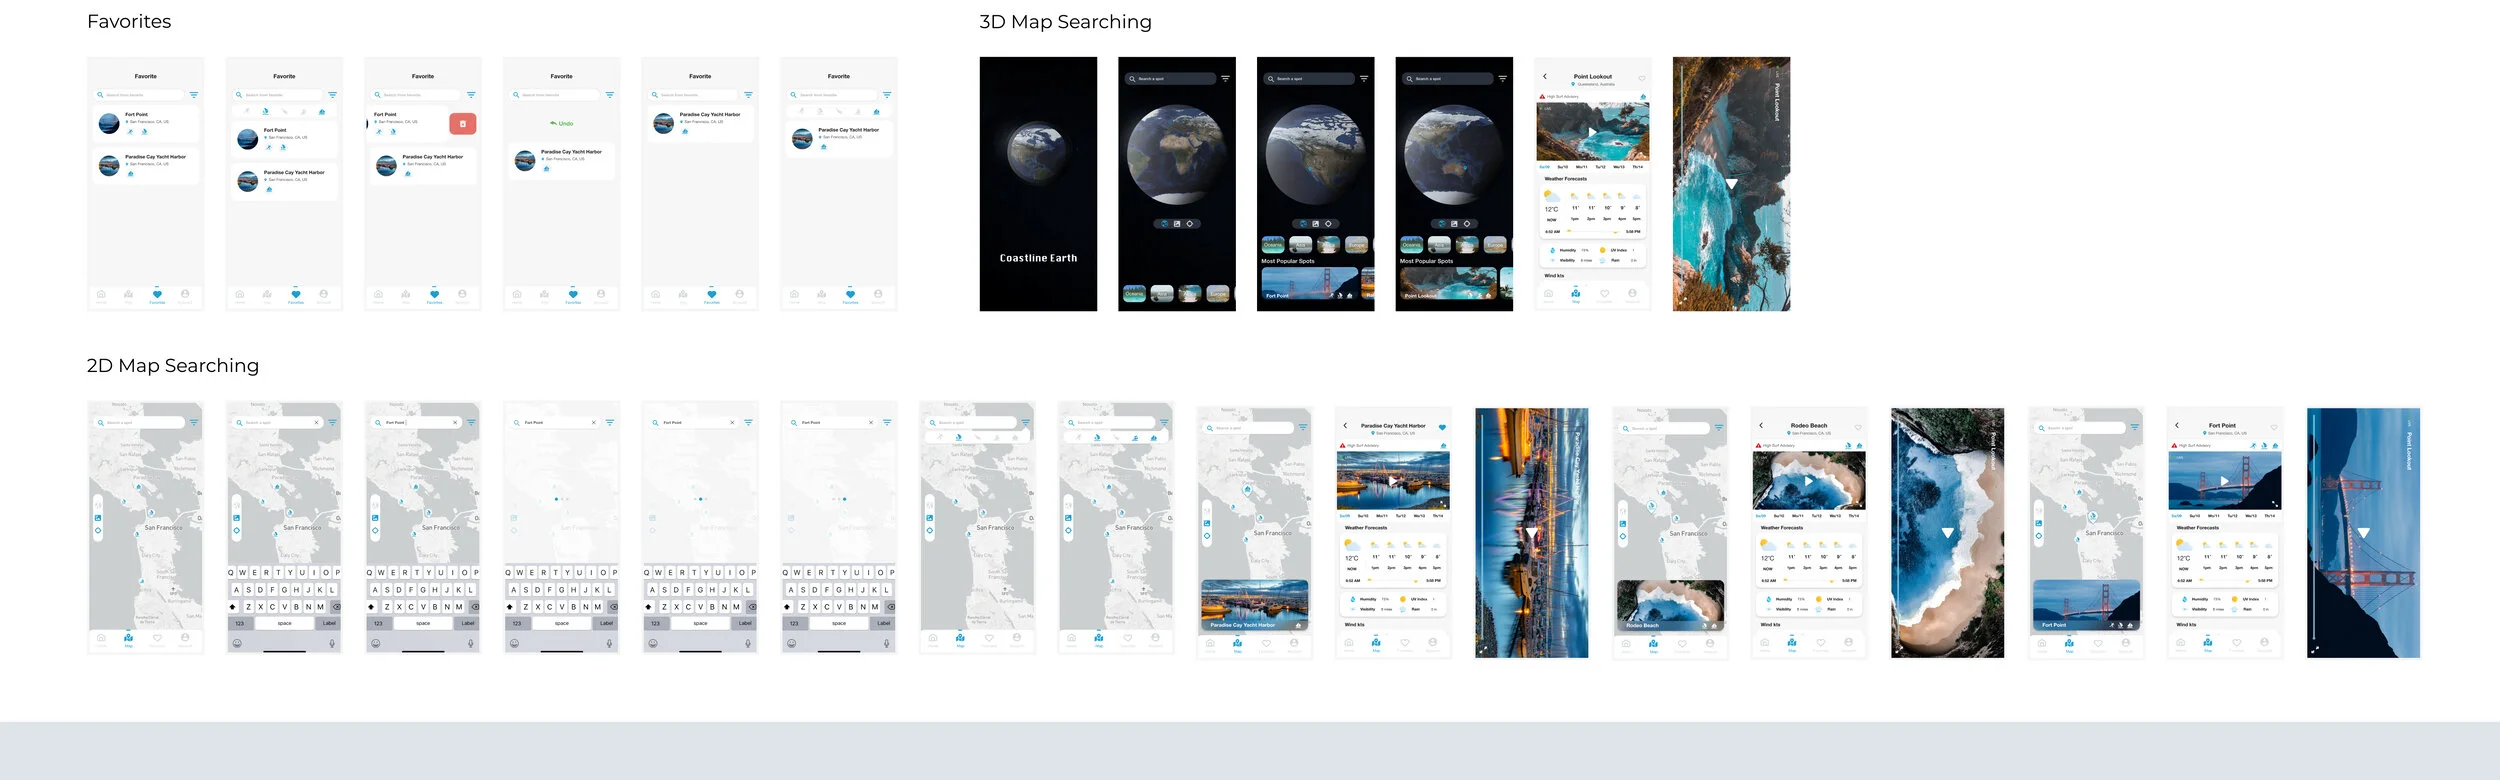Click High Surf Advisory warning icon on Point Lookout

(1542, 96)
